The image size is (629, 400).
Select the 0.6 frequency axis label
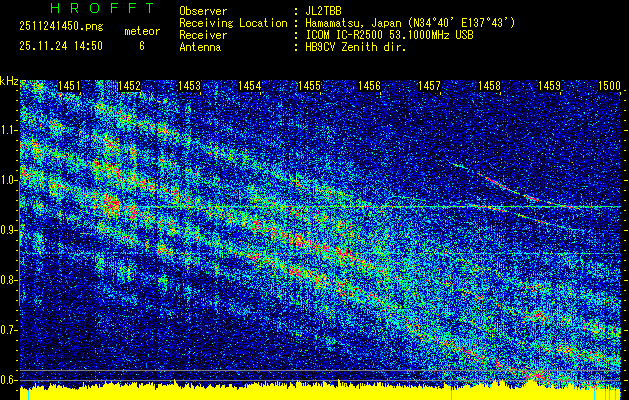click(10, 379)
